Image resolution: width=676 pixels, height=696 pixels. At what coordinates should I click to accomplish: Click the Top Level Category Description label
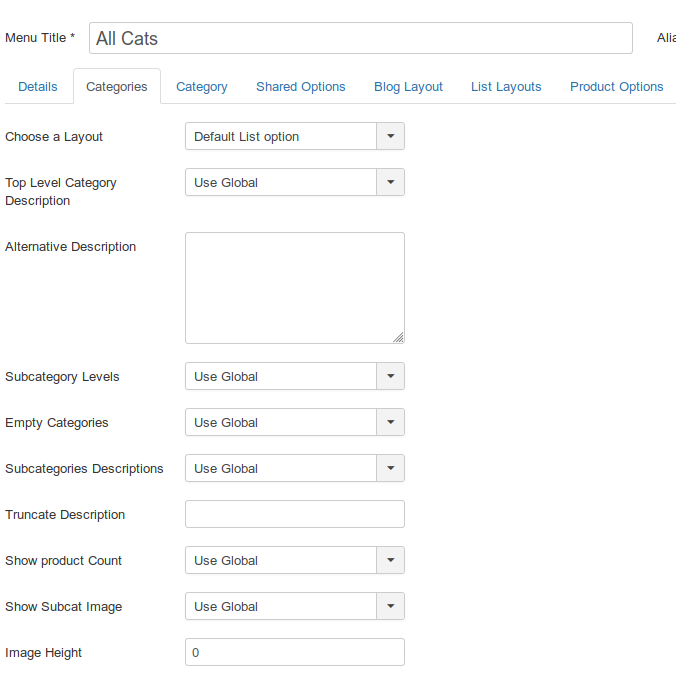tap(61, 191)
